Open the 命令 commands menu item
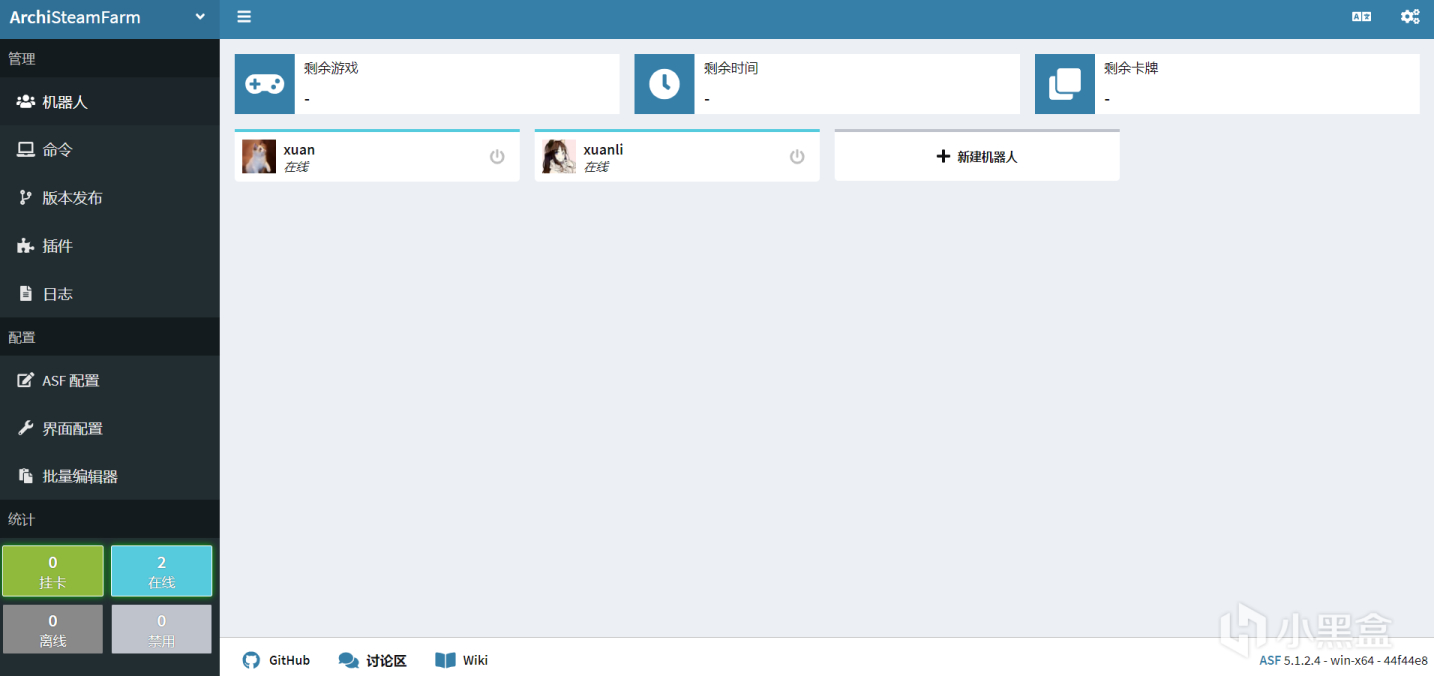This screenshot has width=1434, height=676. 110,150
